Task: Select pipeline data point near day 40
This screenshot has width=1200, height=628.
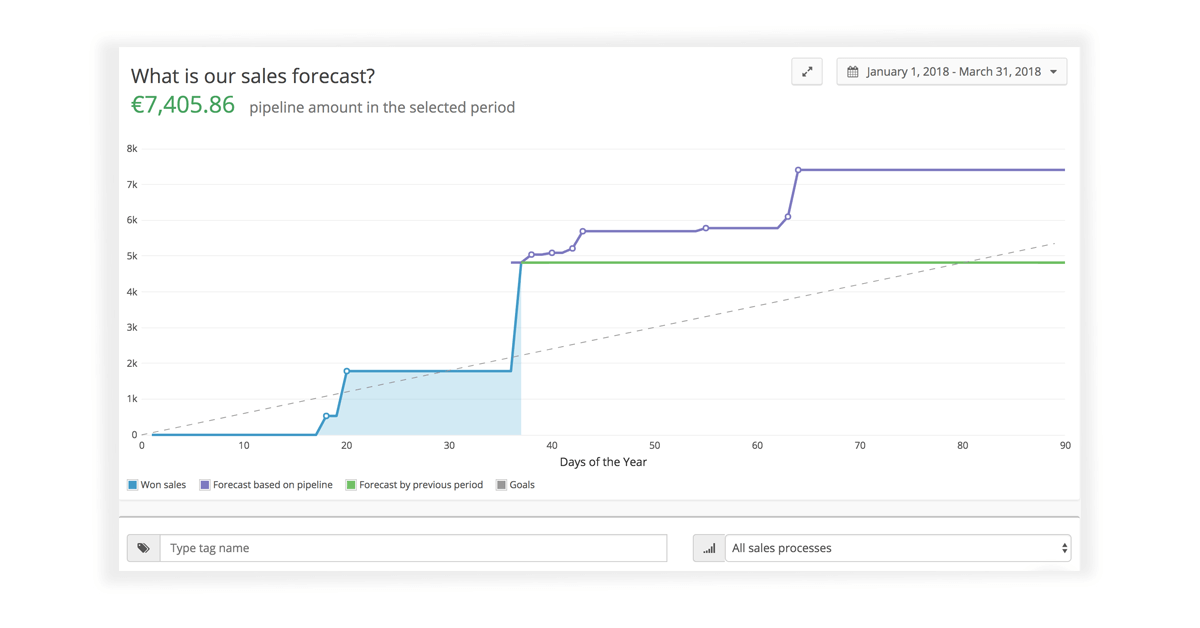Action: point(552,253)
